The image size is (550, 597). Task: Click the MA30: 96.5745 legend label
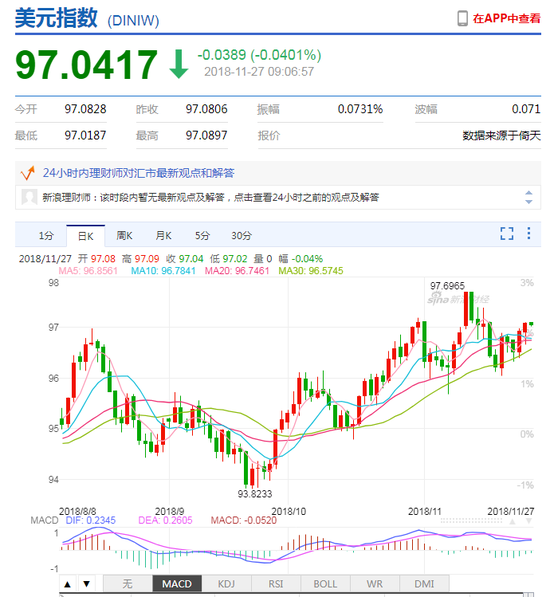pos(311,271)
